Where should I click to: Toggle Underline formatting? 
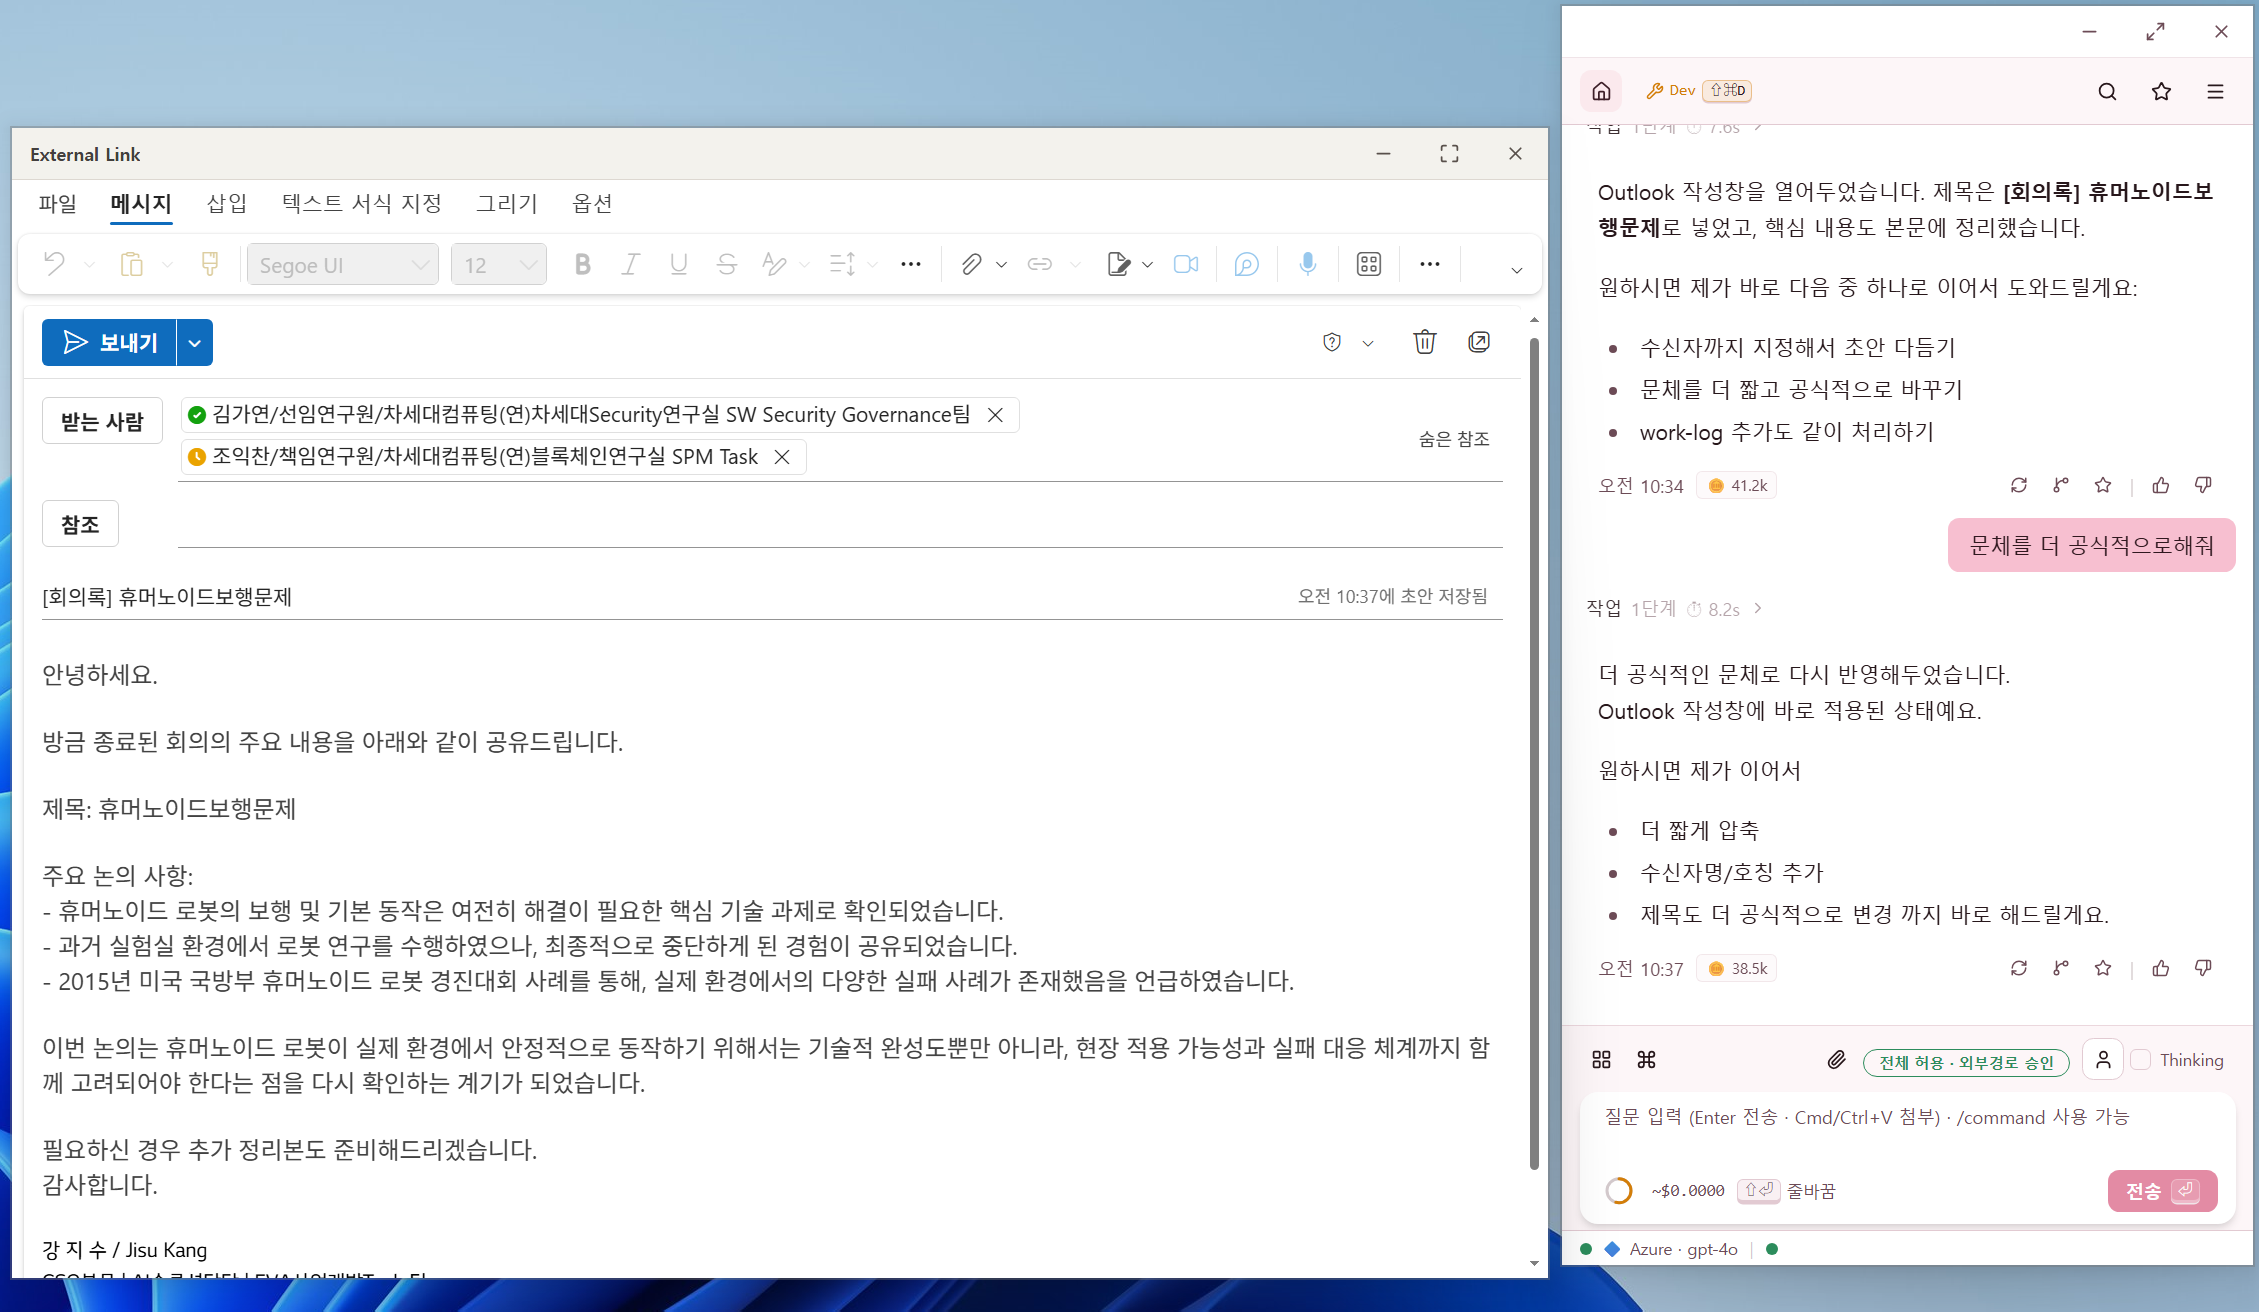pyautogui.click(x=678, y=264)
